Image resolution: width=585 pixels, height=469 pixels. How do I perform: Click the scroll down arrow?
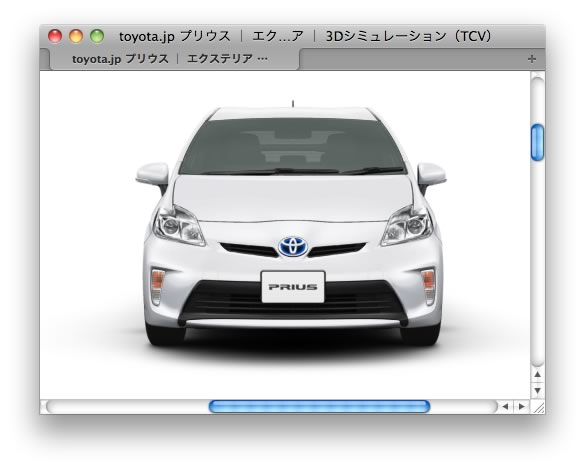click(537, 391)
